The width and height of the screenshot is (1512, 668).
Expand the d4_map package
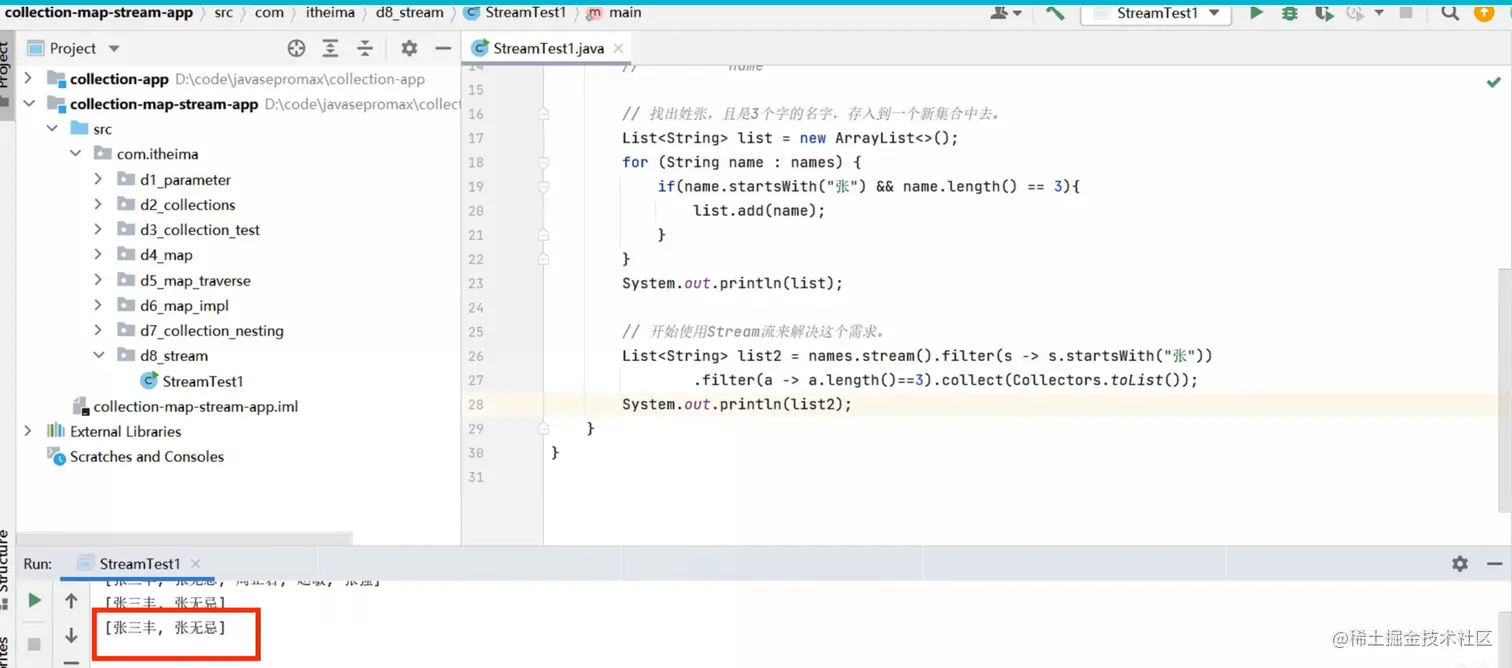tap(98, 255)
